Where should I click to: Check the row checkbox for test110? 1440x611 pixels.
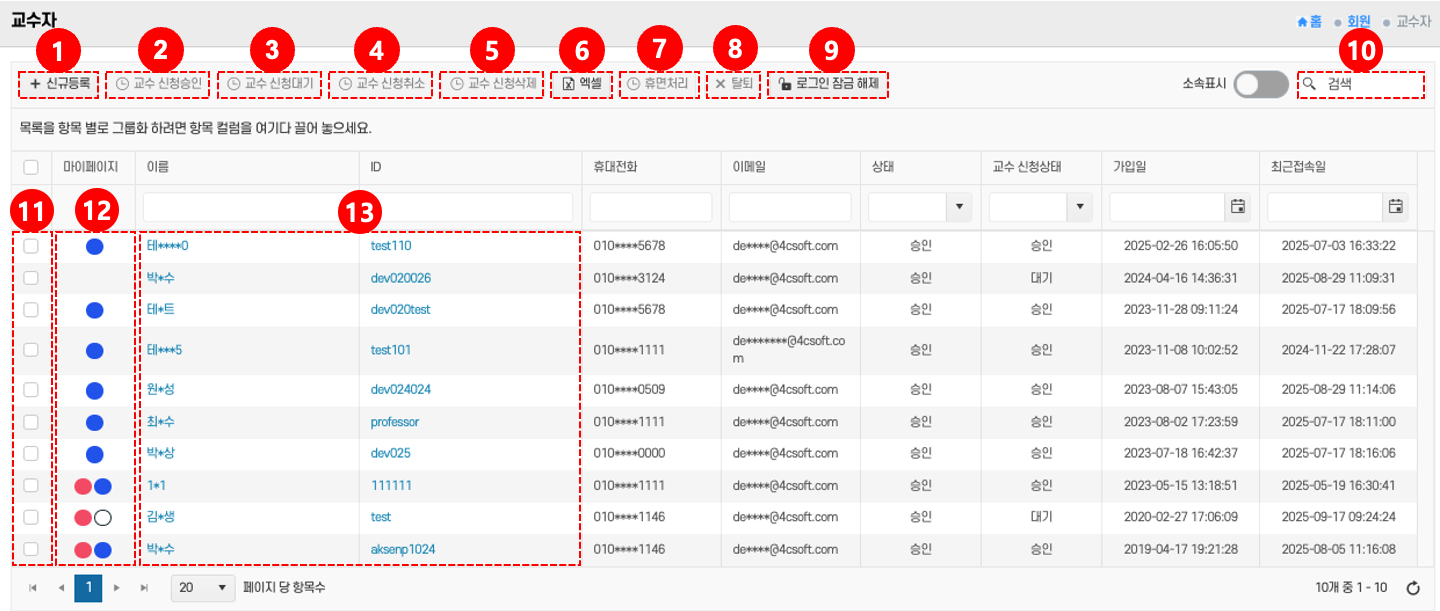[x=31, y=245]
